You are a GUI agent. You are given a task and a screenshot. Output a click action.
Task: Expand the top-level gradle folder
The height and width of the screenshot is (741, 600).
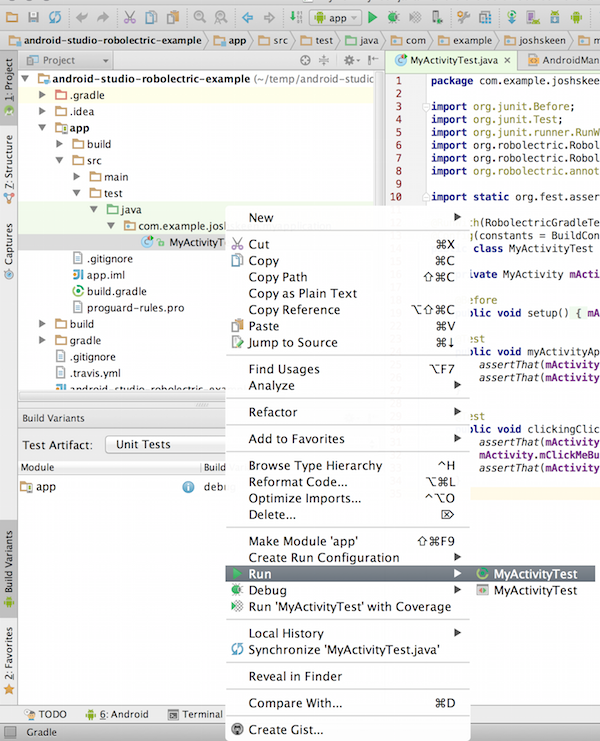42,340
